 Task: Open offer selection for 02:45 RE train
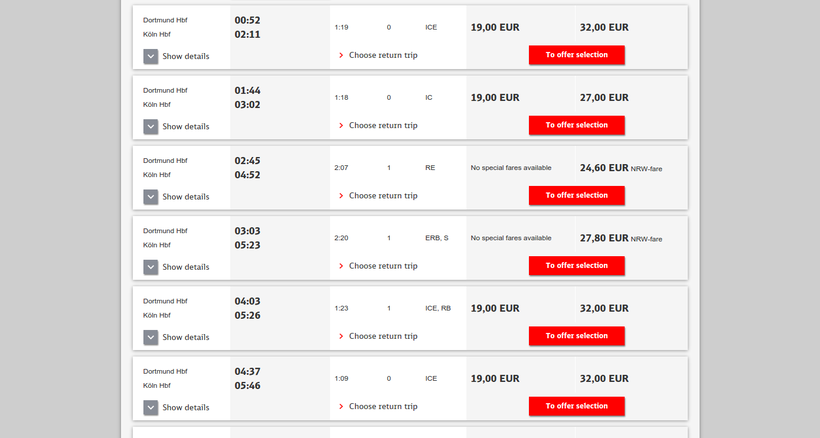pyautogui.click(x=576, y=195)
